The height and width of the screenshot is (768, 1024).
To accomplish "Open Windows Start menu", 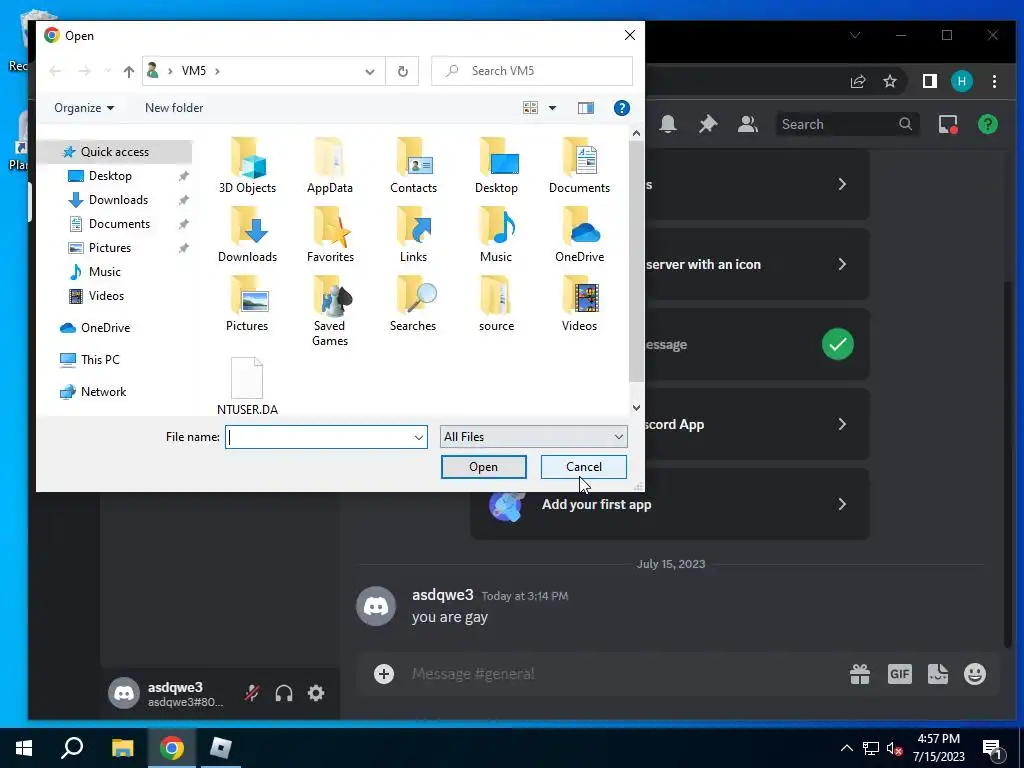I will (24, 748).
